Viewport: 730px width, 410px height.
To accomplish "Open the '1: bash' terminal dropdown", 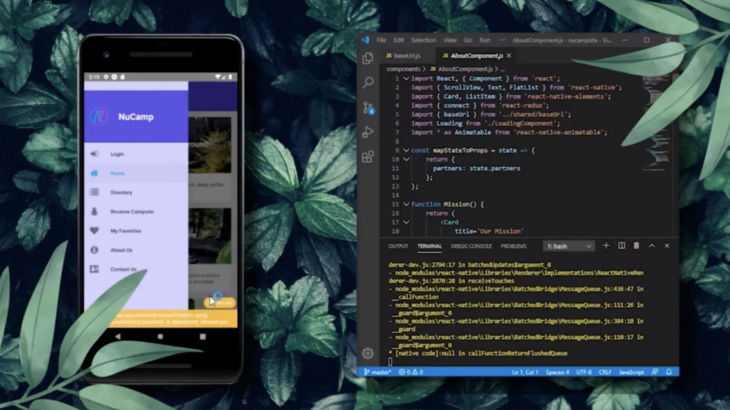I will point(568,246).
